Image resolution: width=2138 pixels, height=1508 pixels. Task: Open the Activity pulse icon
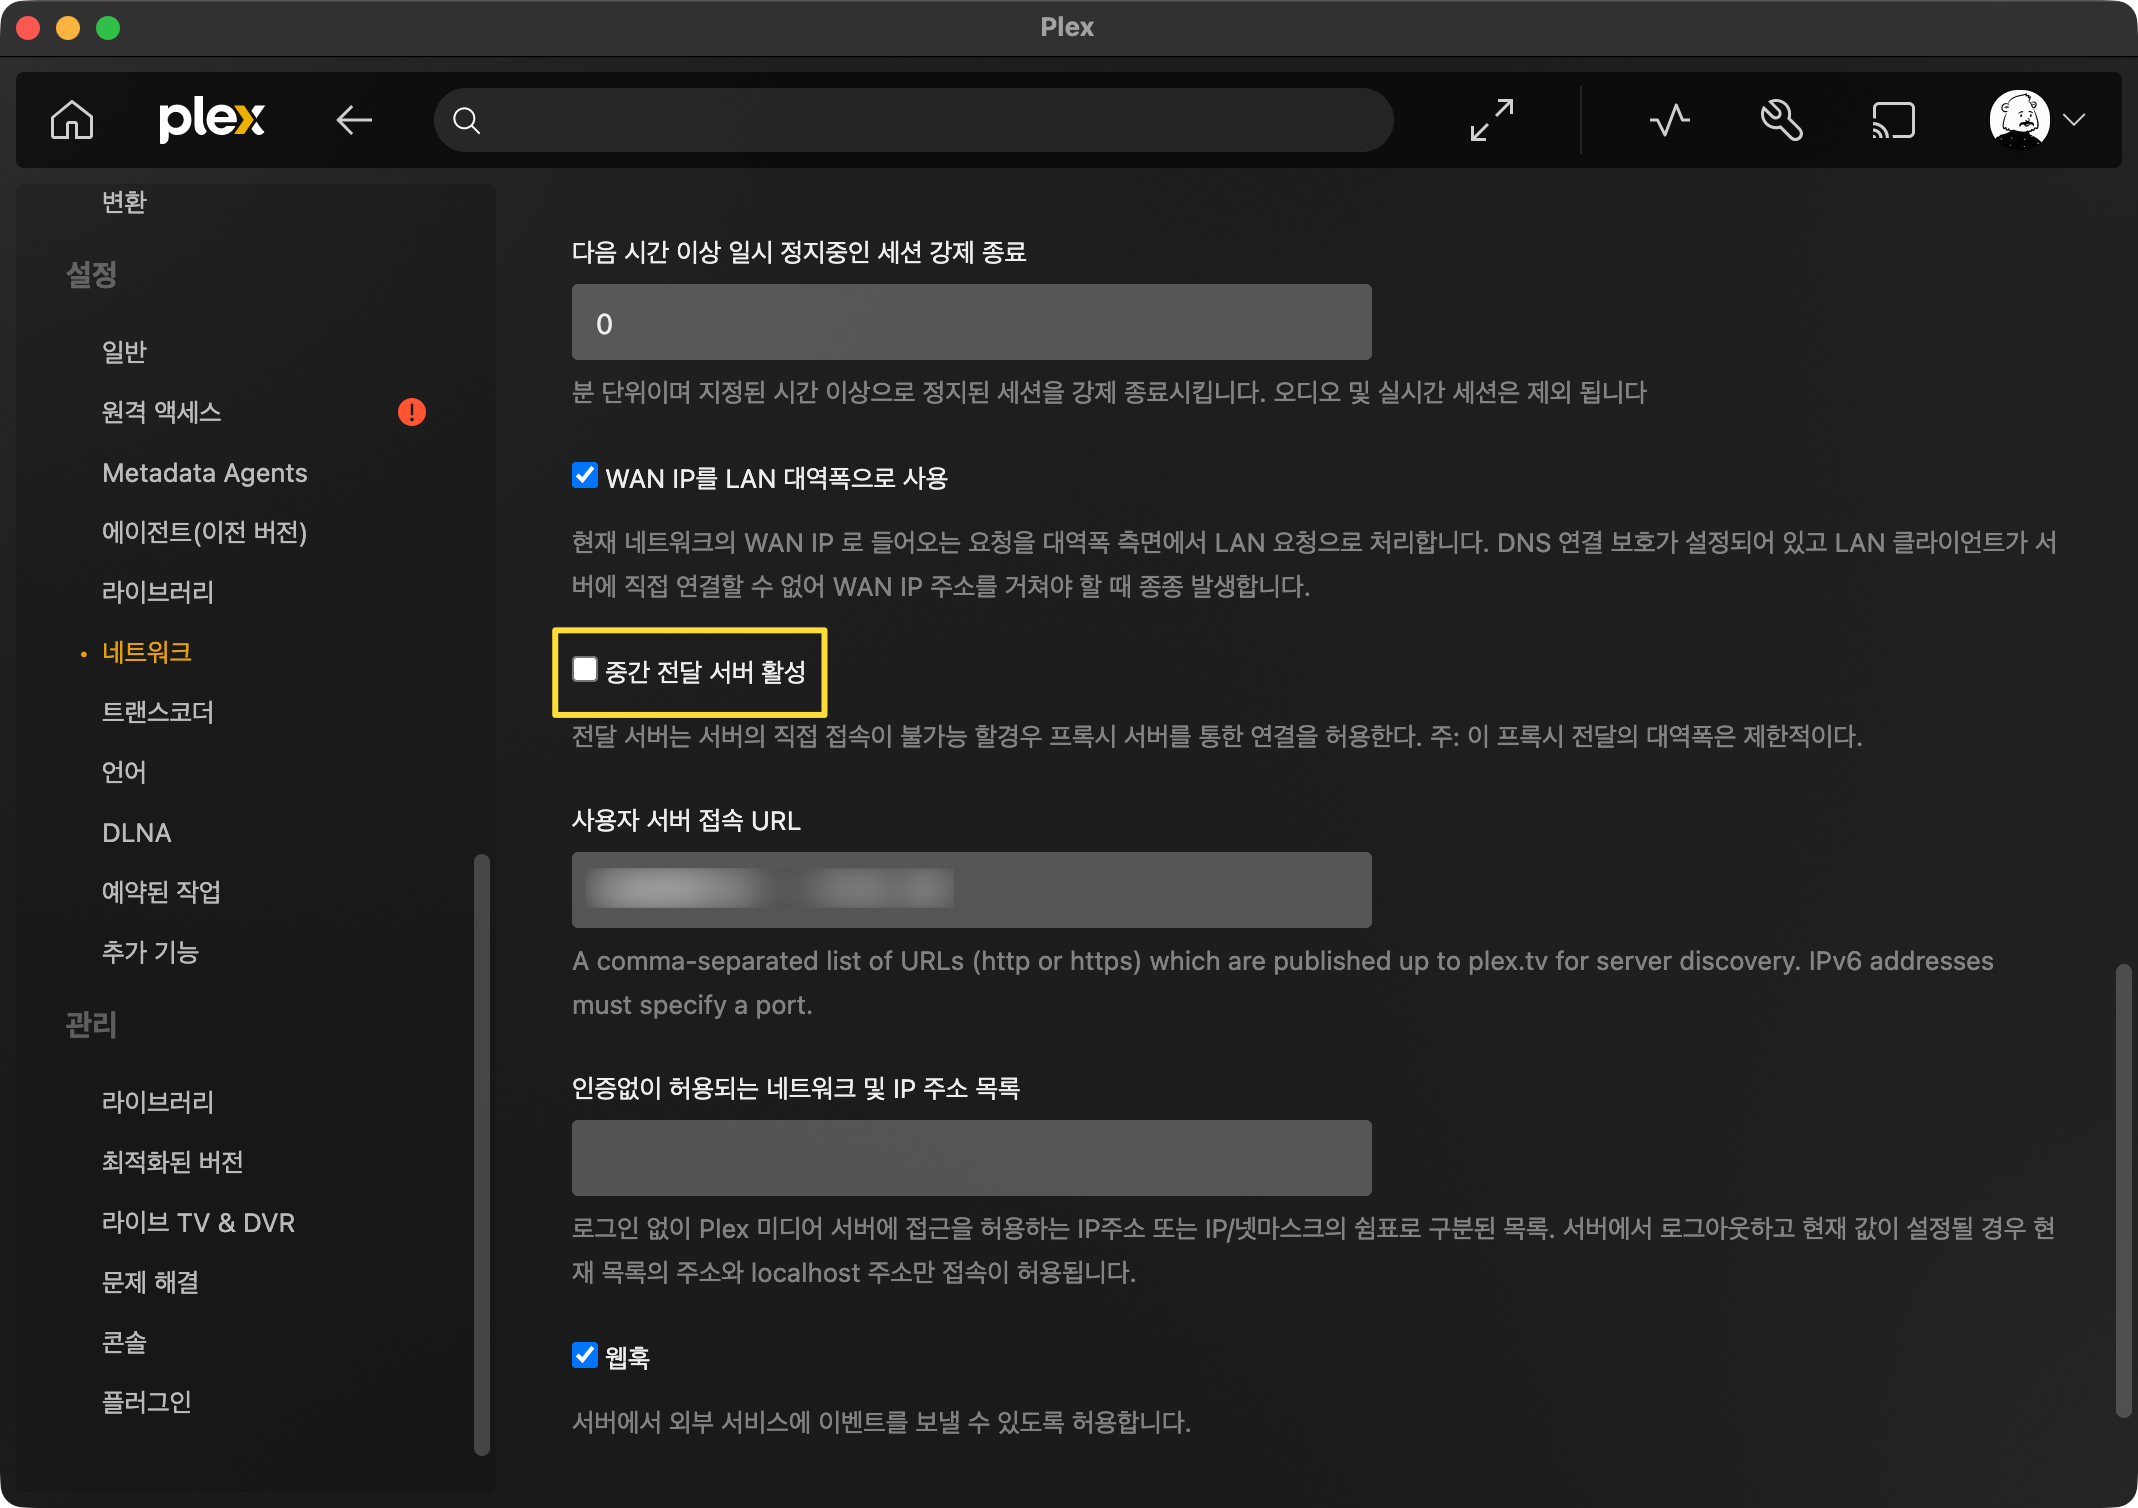[1669, 120]
